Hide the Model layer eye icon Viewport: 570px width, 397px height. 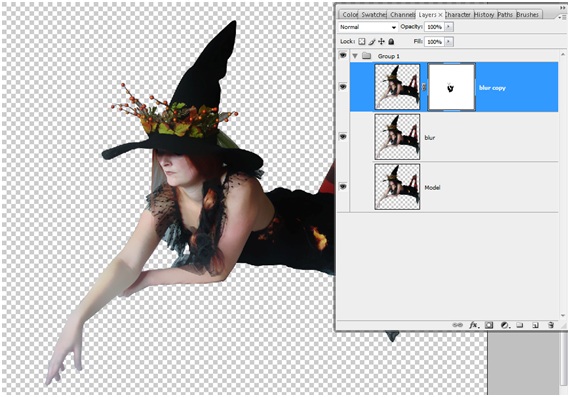point(343,187)
